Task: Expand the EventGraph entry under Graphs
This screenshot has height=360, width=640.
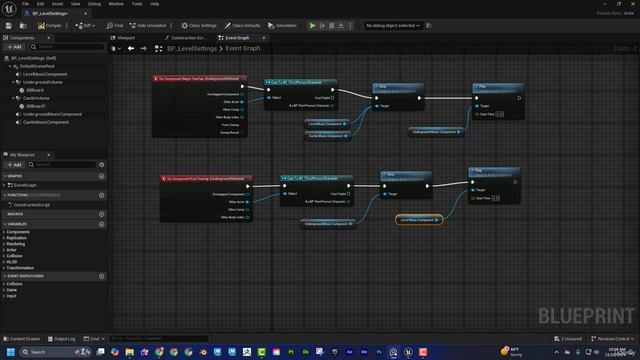Action: coord(4,185)
